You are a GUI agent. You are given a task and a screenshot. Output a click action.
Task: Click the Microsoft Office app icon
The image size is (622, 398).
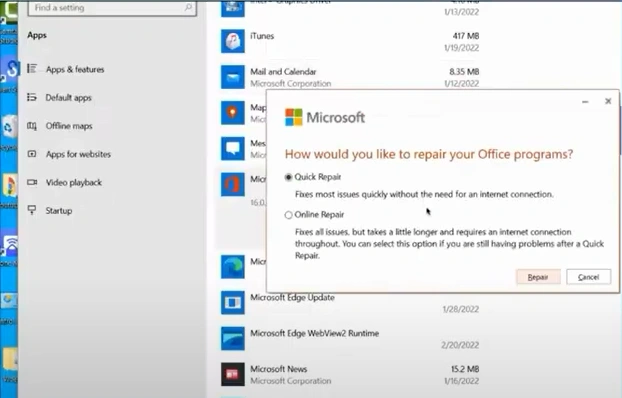tap(232, 184)
